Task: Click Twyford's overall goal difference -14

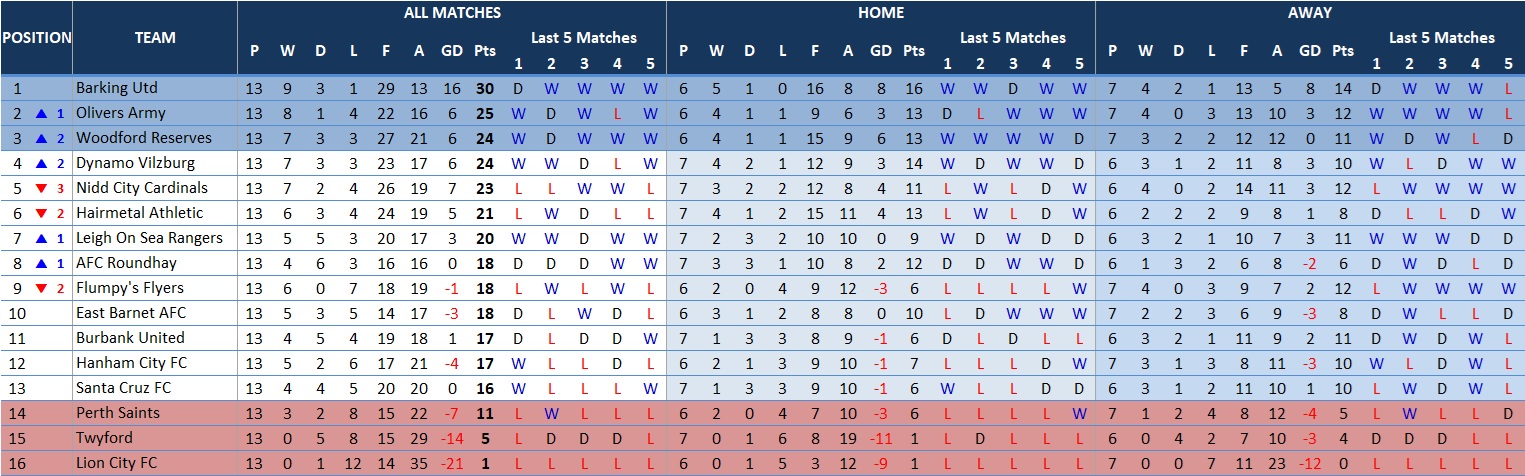Action: pyautogui.click(x=451, y=438)
